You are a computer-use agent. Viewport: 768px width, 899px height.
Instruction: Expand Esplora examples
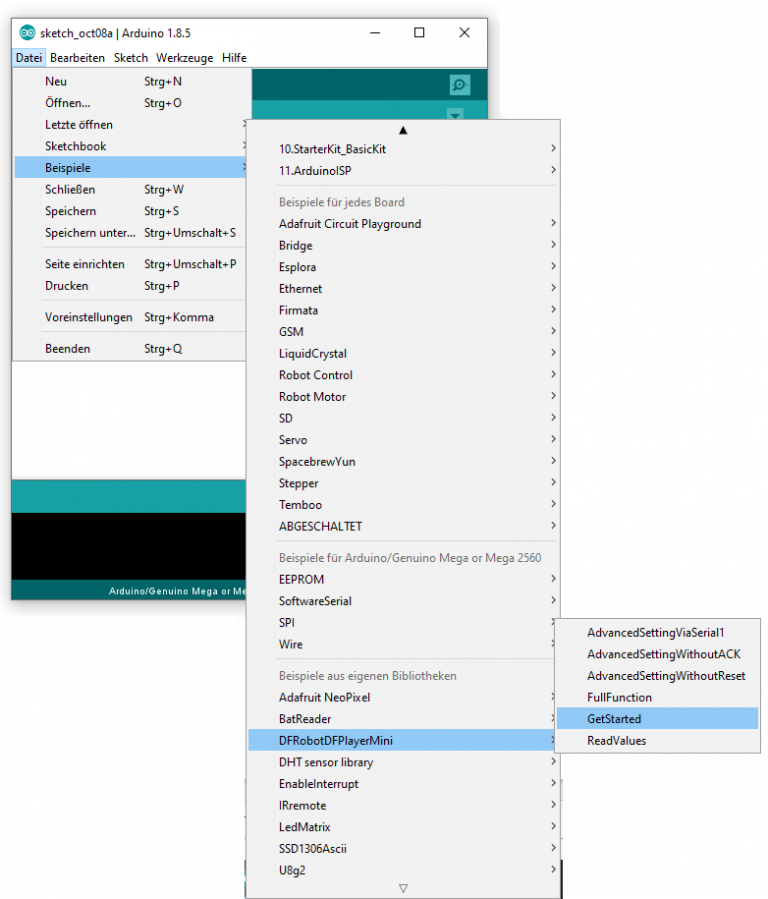click(404, 267)
